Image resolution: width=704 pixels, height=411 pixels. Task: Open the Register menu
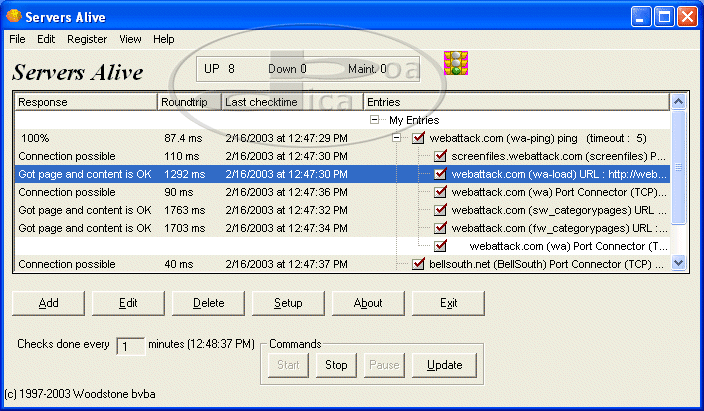click(x=87, y=39)
